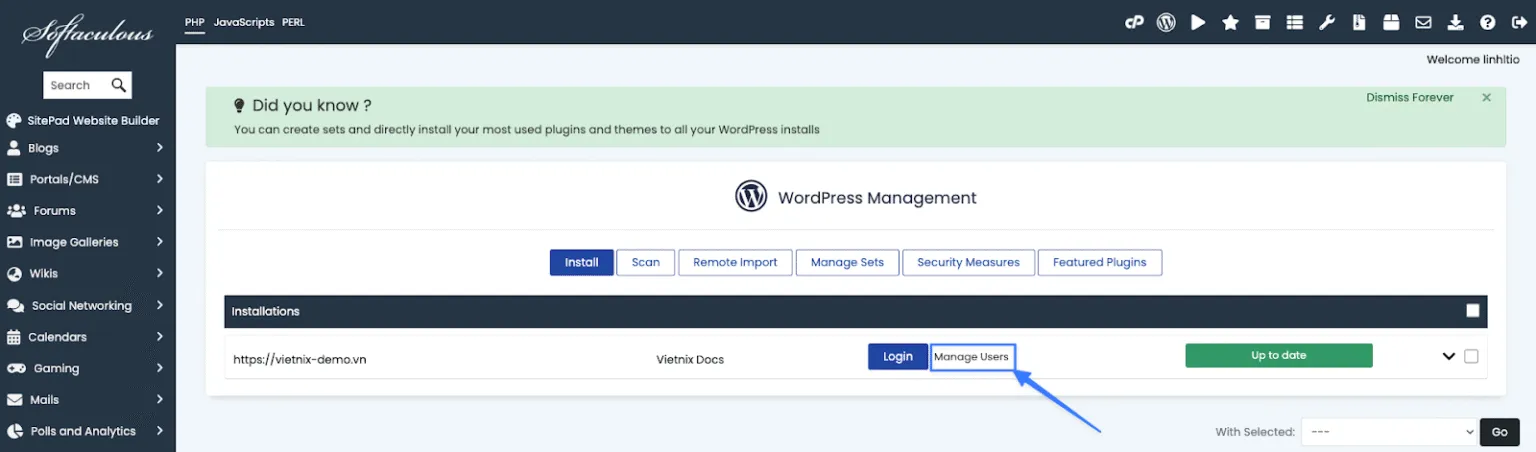
Task: Click the Manage Users button
Action: coord(971,357)
